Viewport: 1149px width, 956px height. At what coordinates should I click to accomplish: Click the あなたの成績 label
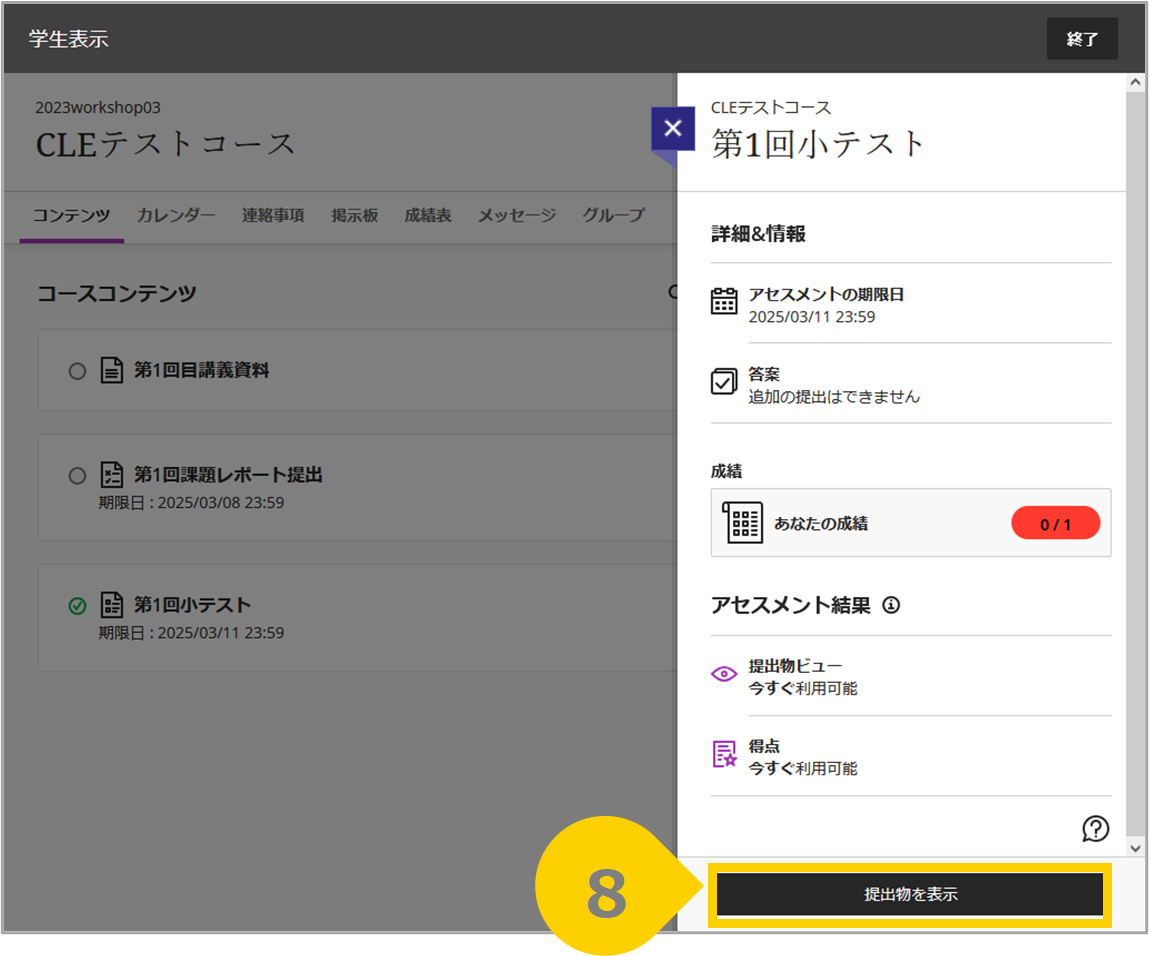pos(821,523)
